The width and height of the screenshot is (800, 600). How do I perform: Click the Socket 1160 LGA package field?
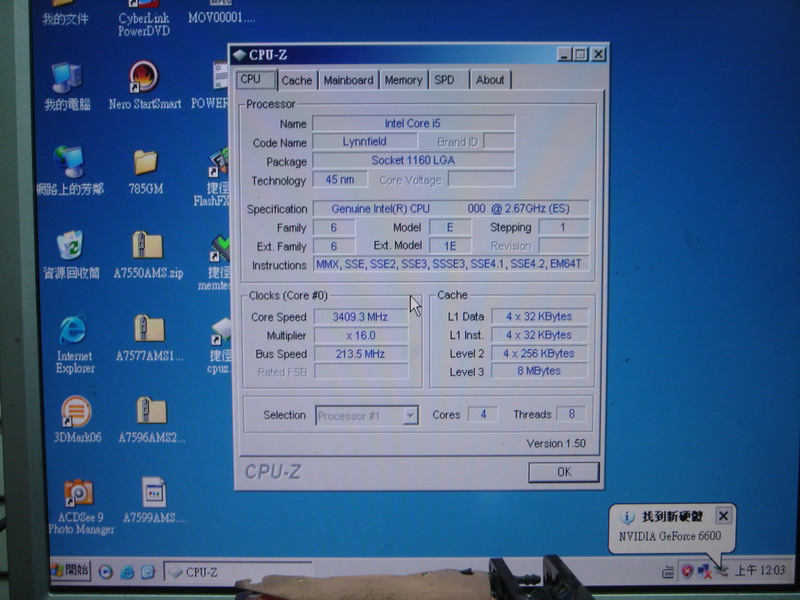[413, 160]
